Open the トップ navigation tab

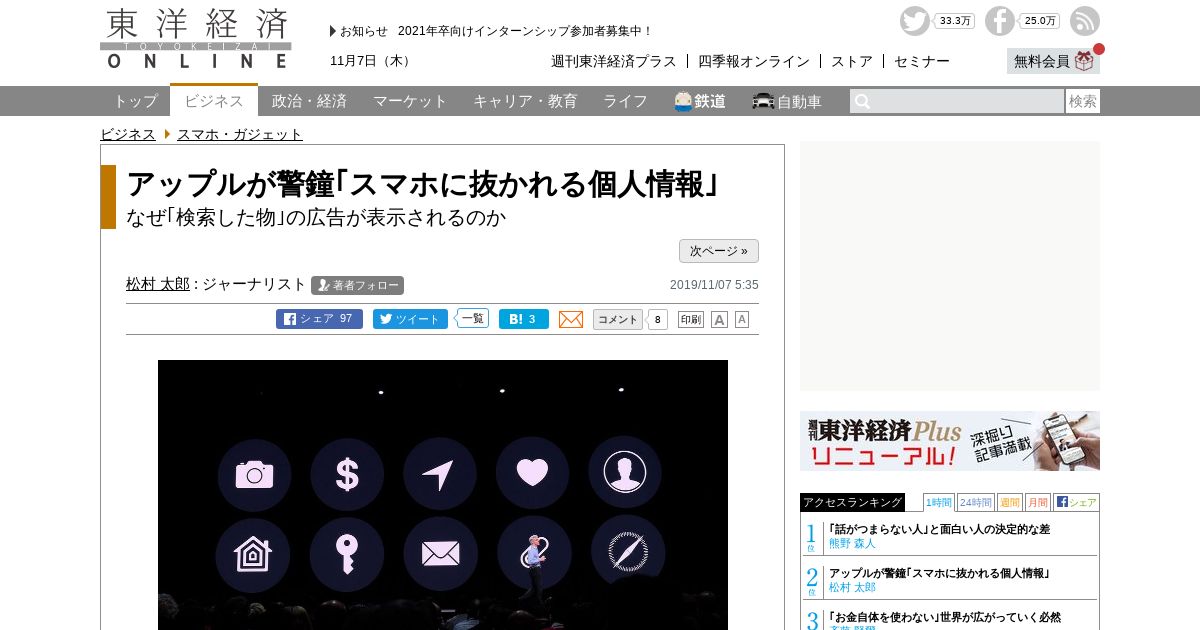pos(135,101)
